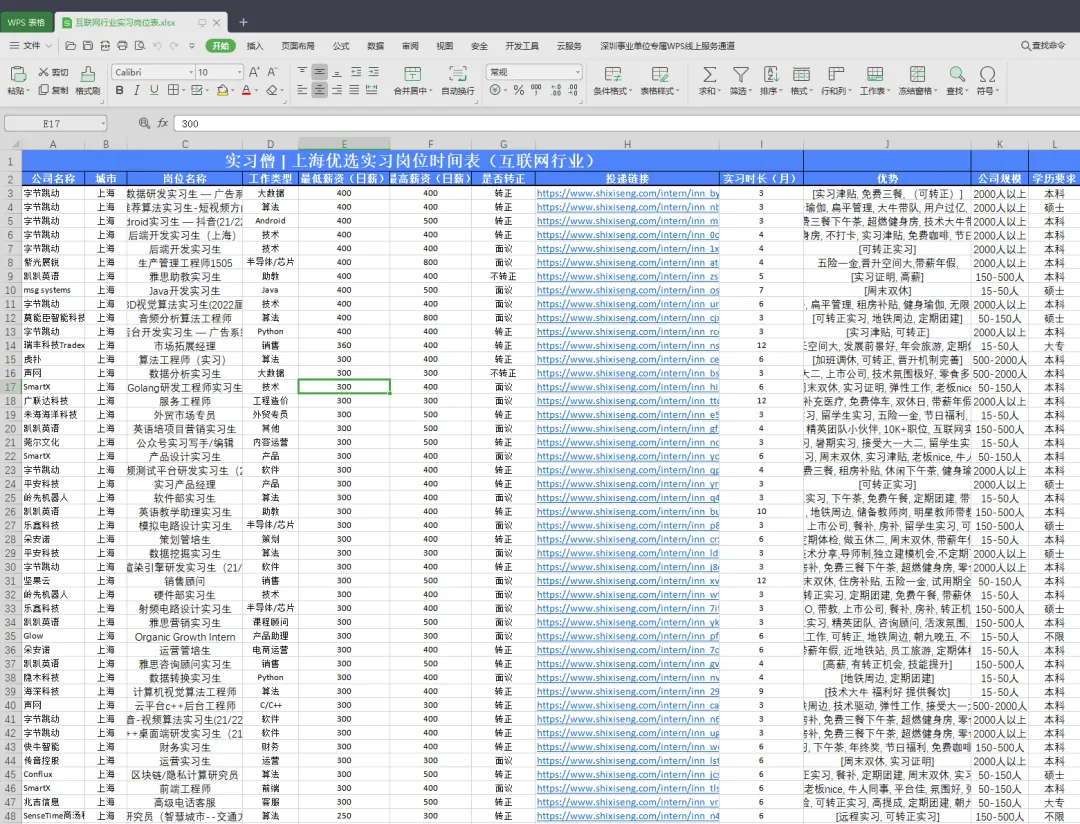The height and width of the screenshot is (824, 1080).
Task: Click the insert function fx icon
Action: (x=163, y=123)
